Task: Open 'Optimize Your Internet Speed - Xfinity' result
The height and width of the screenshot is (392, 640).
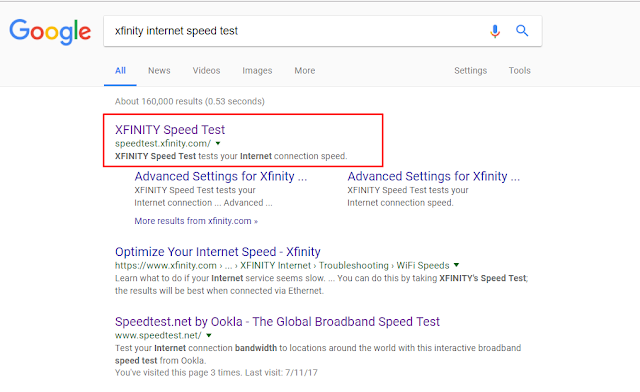Action: tap(218, 252)
